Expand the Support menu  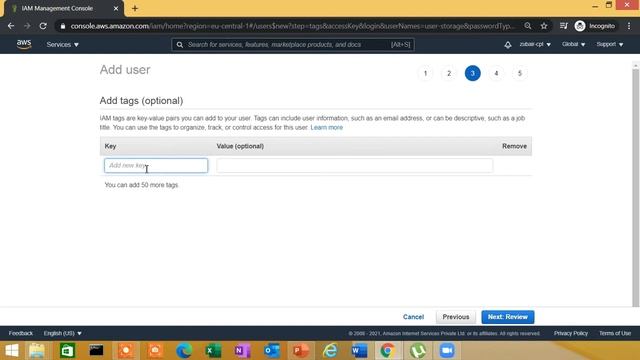pyautogui.click(x=609, y=44)
